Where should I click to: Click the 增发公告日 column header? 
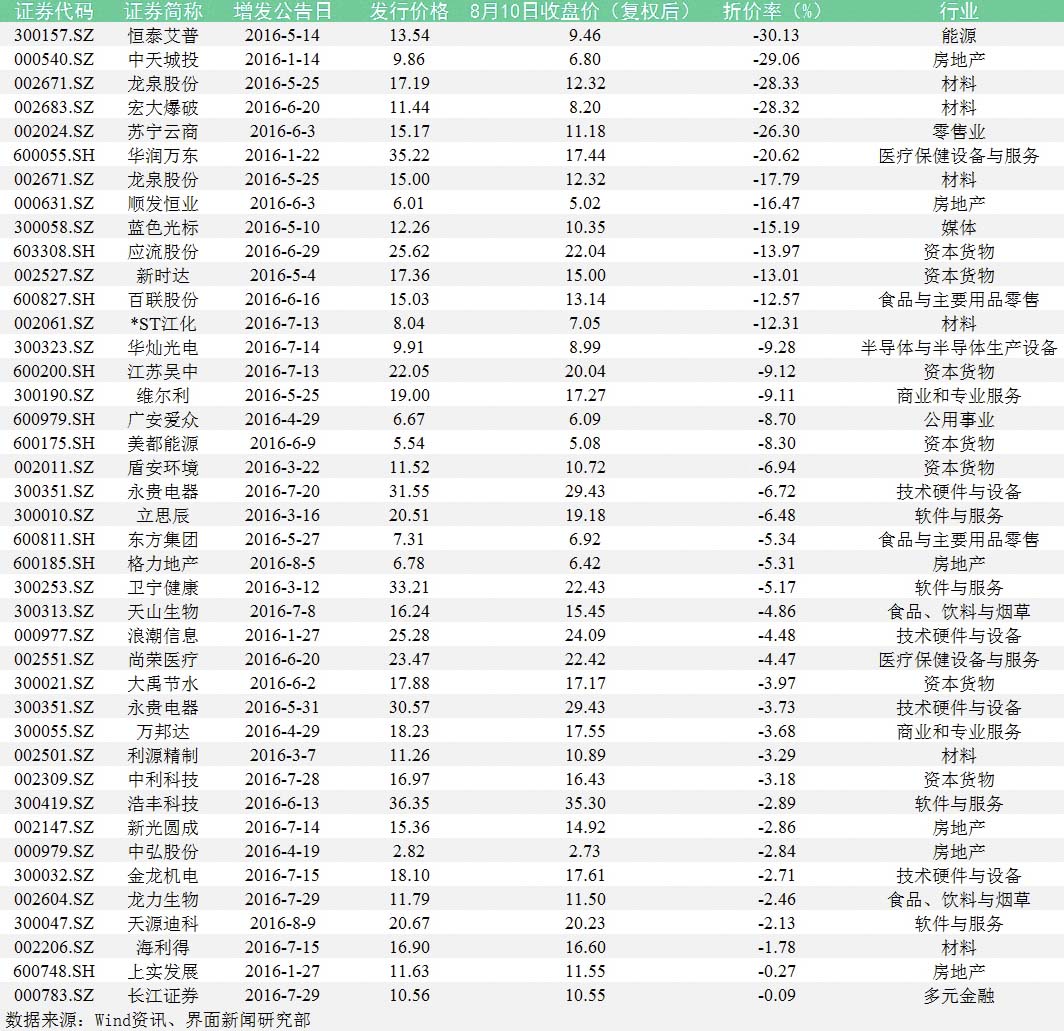[x=282, y=11]
